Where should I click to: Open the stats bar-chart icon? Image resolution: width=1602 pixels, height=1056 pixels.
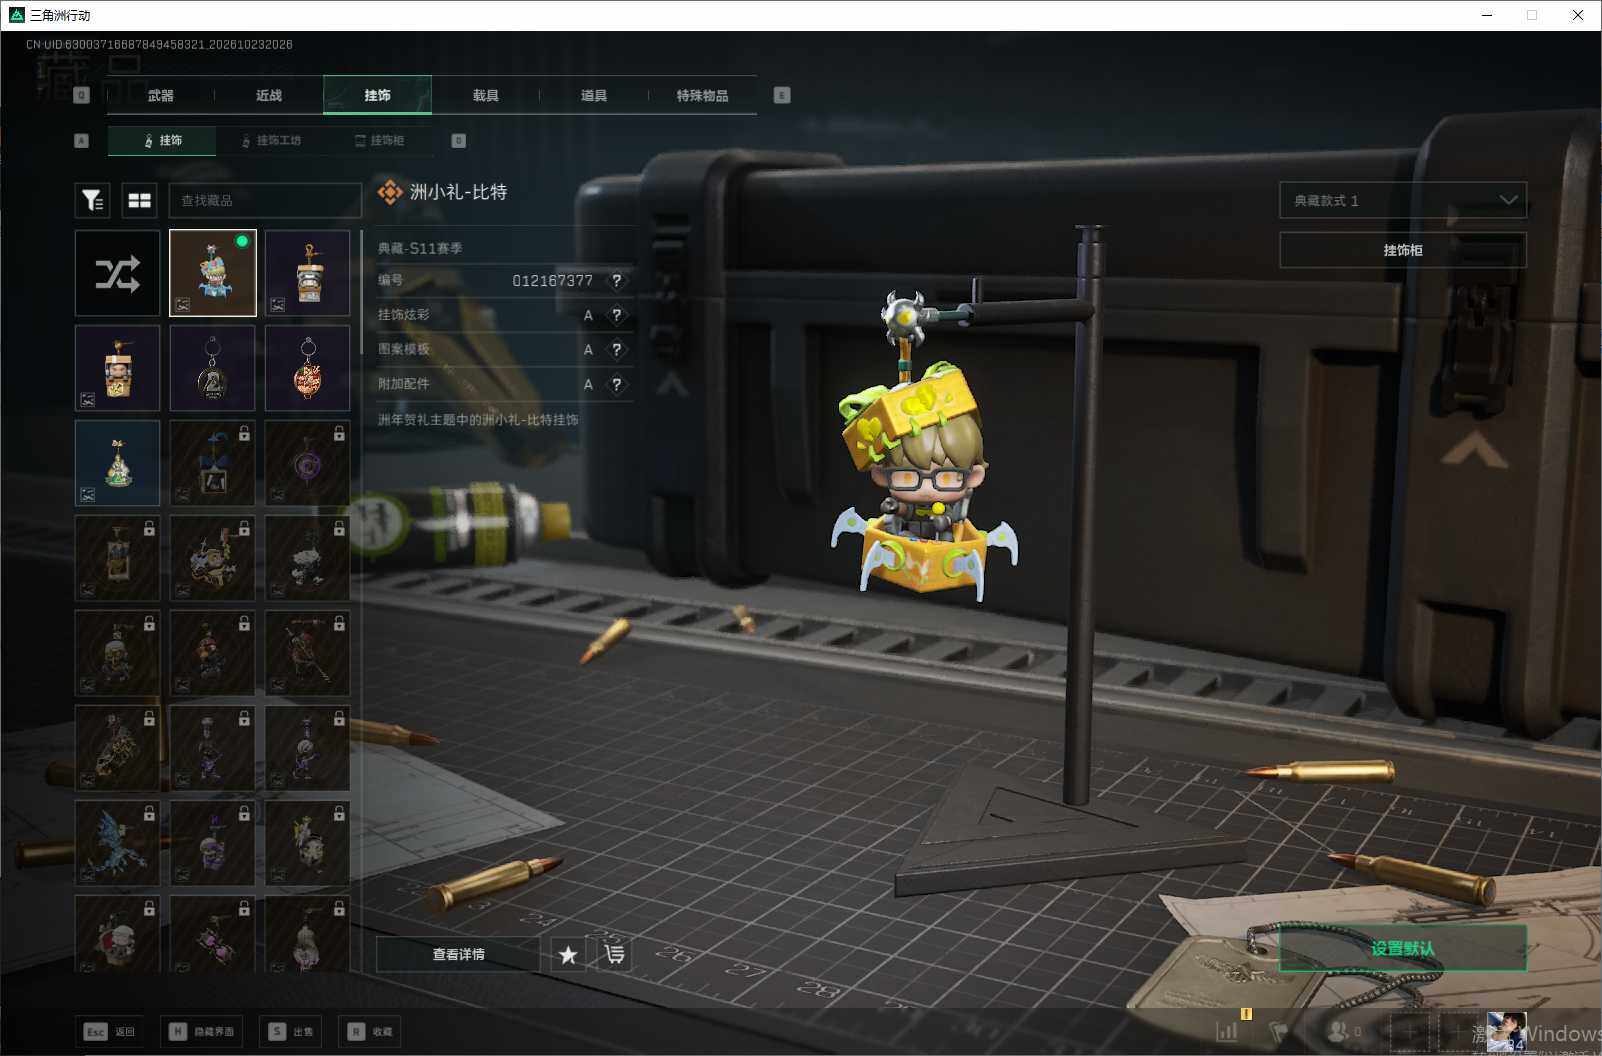click(x=1227, y=1031)
